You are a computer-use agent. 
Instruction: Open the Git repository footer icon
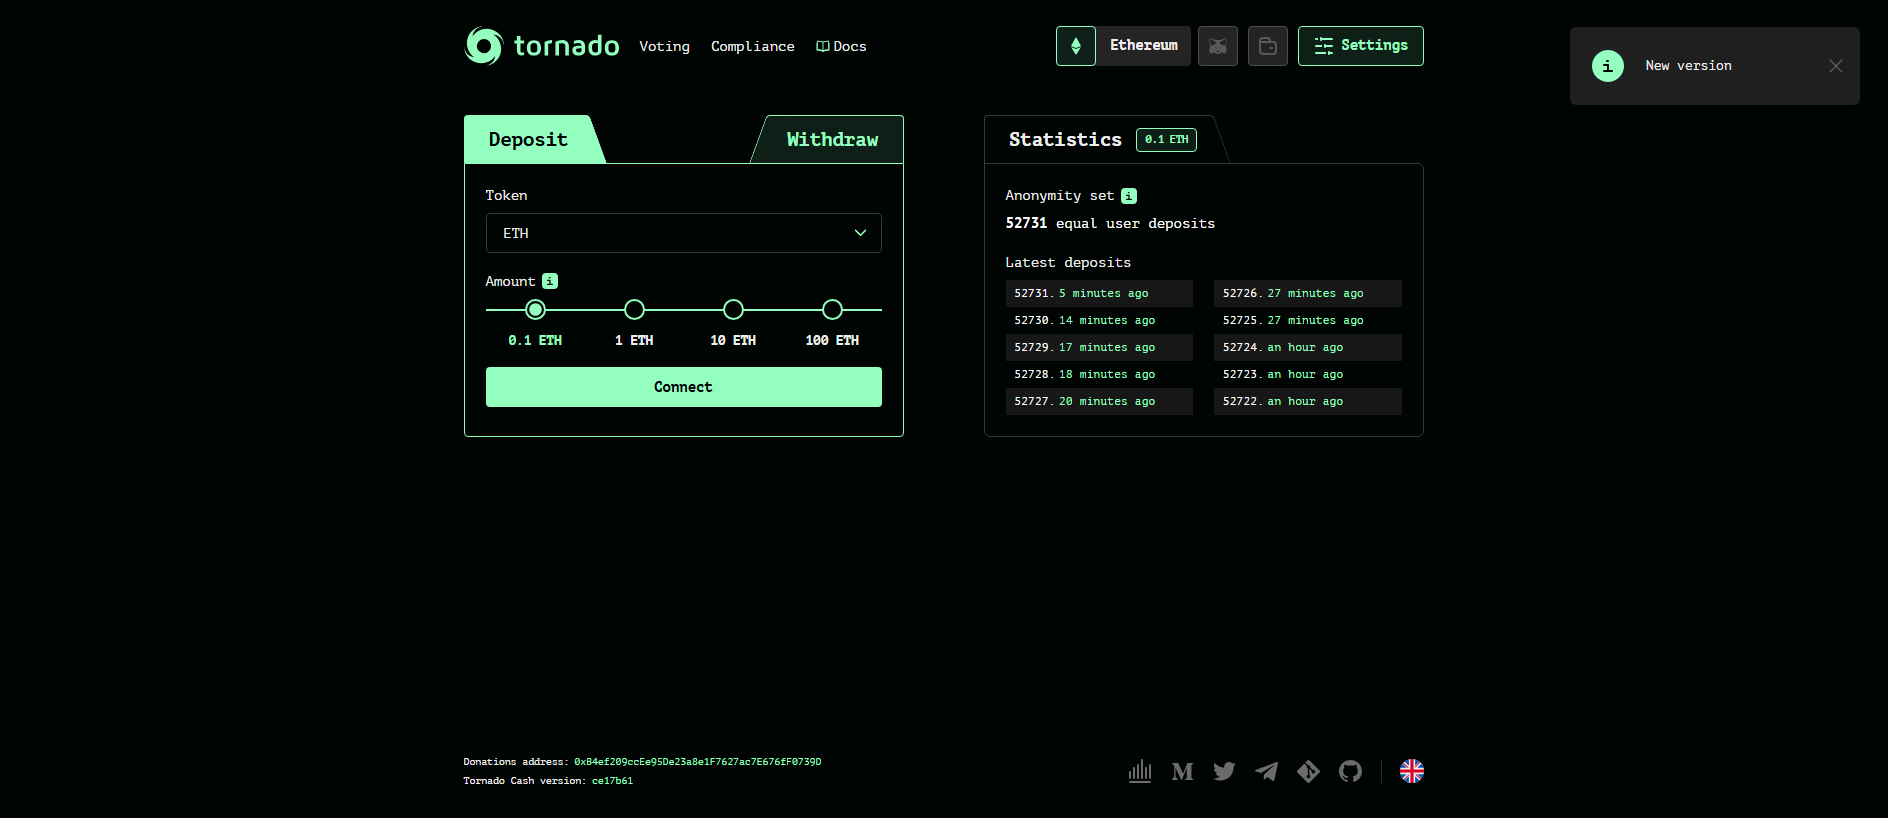(x=1308, y=771)
